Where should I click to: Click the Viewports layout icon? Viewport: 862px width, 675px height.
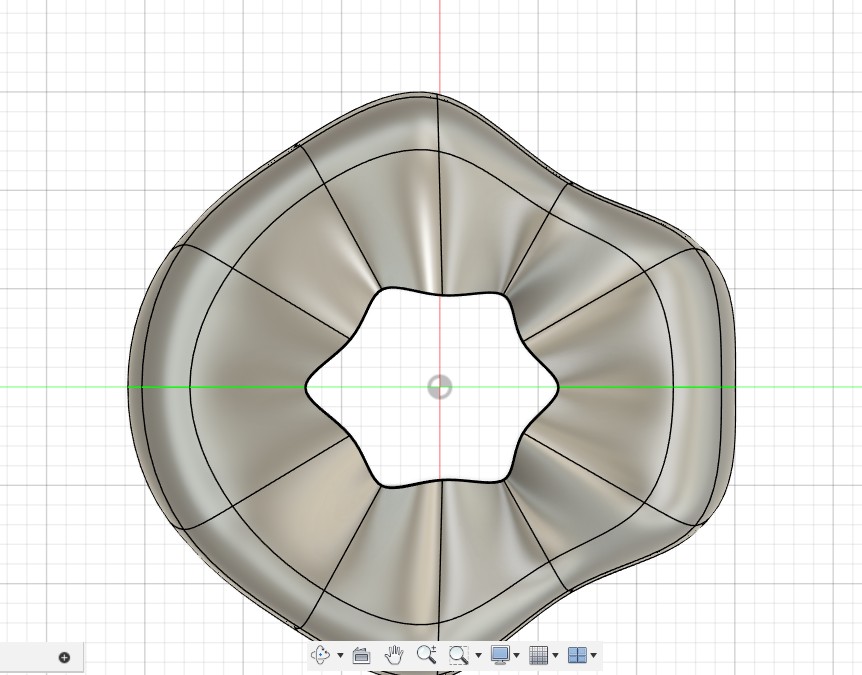[577, 655]
